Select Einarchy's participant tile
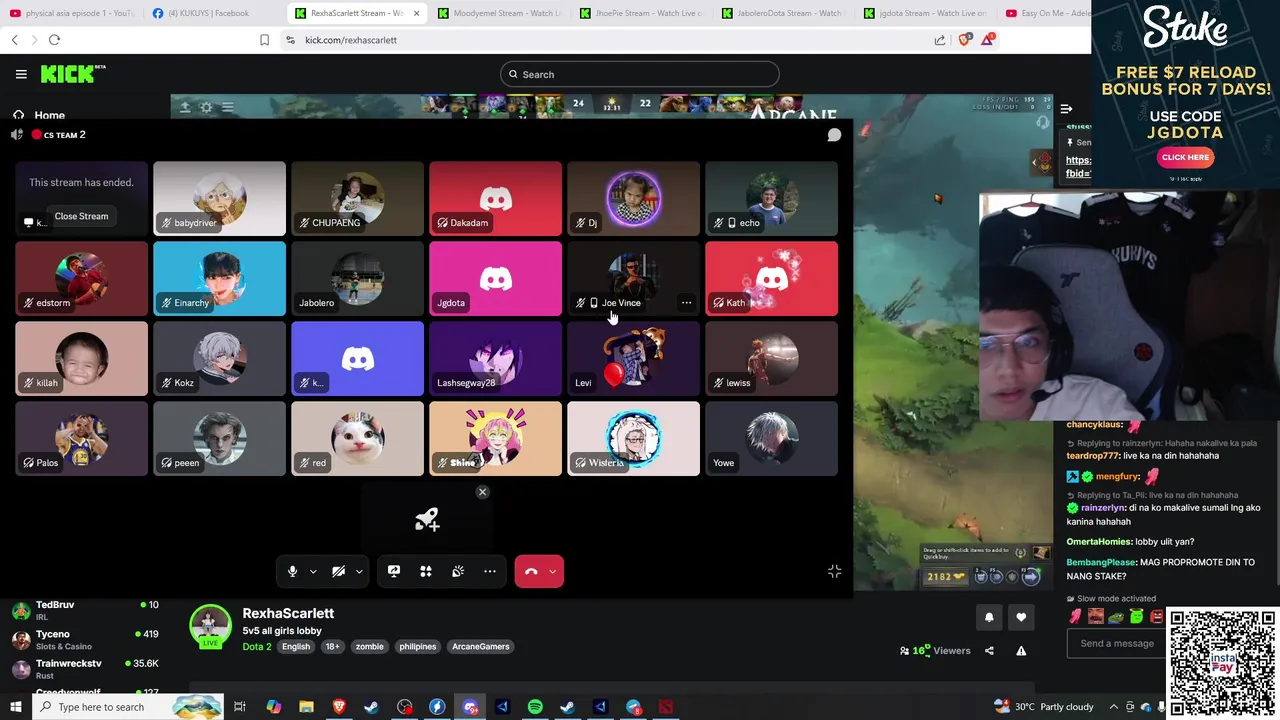1280x720 pixels. [x=219, y=279]
